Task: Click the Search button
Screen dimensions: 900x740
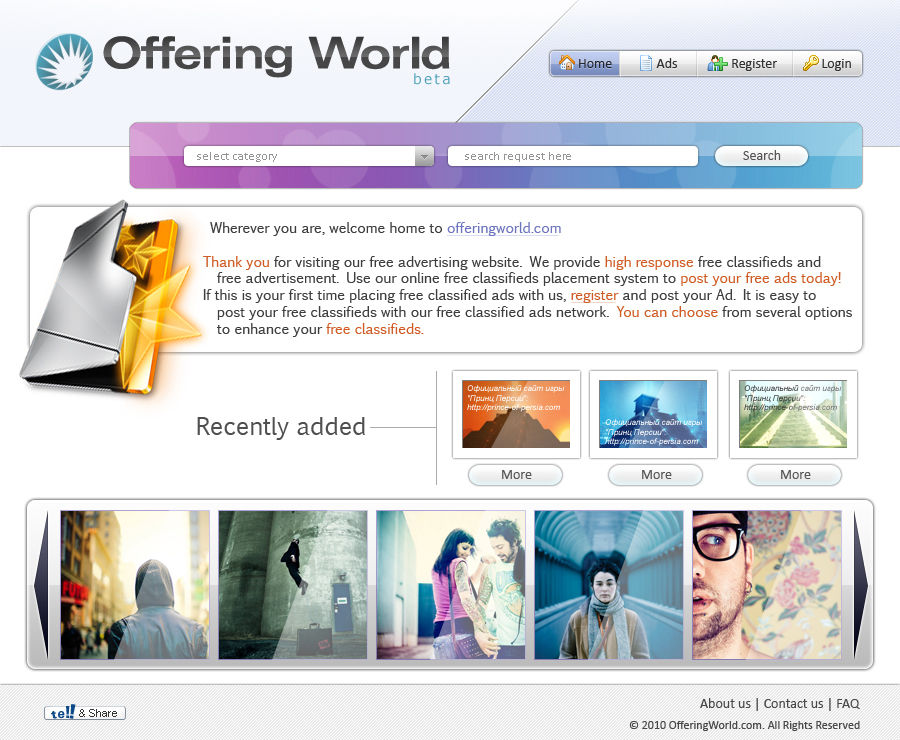Action: tap(761, 156)
